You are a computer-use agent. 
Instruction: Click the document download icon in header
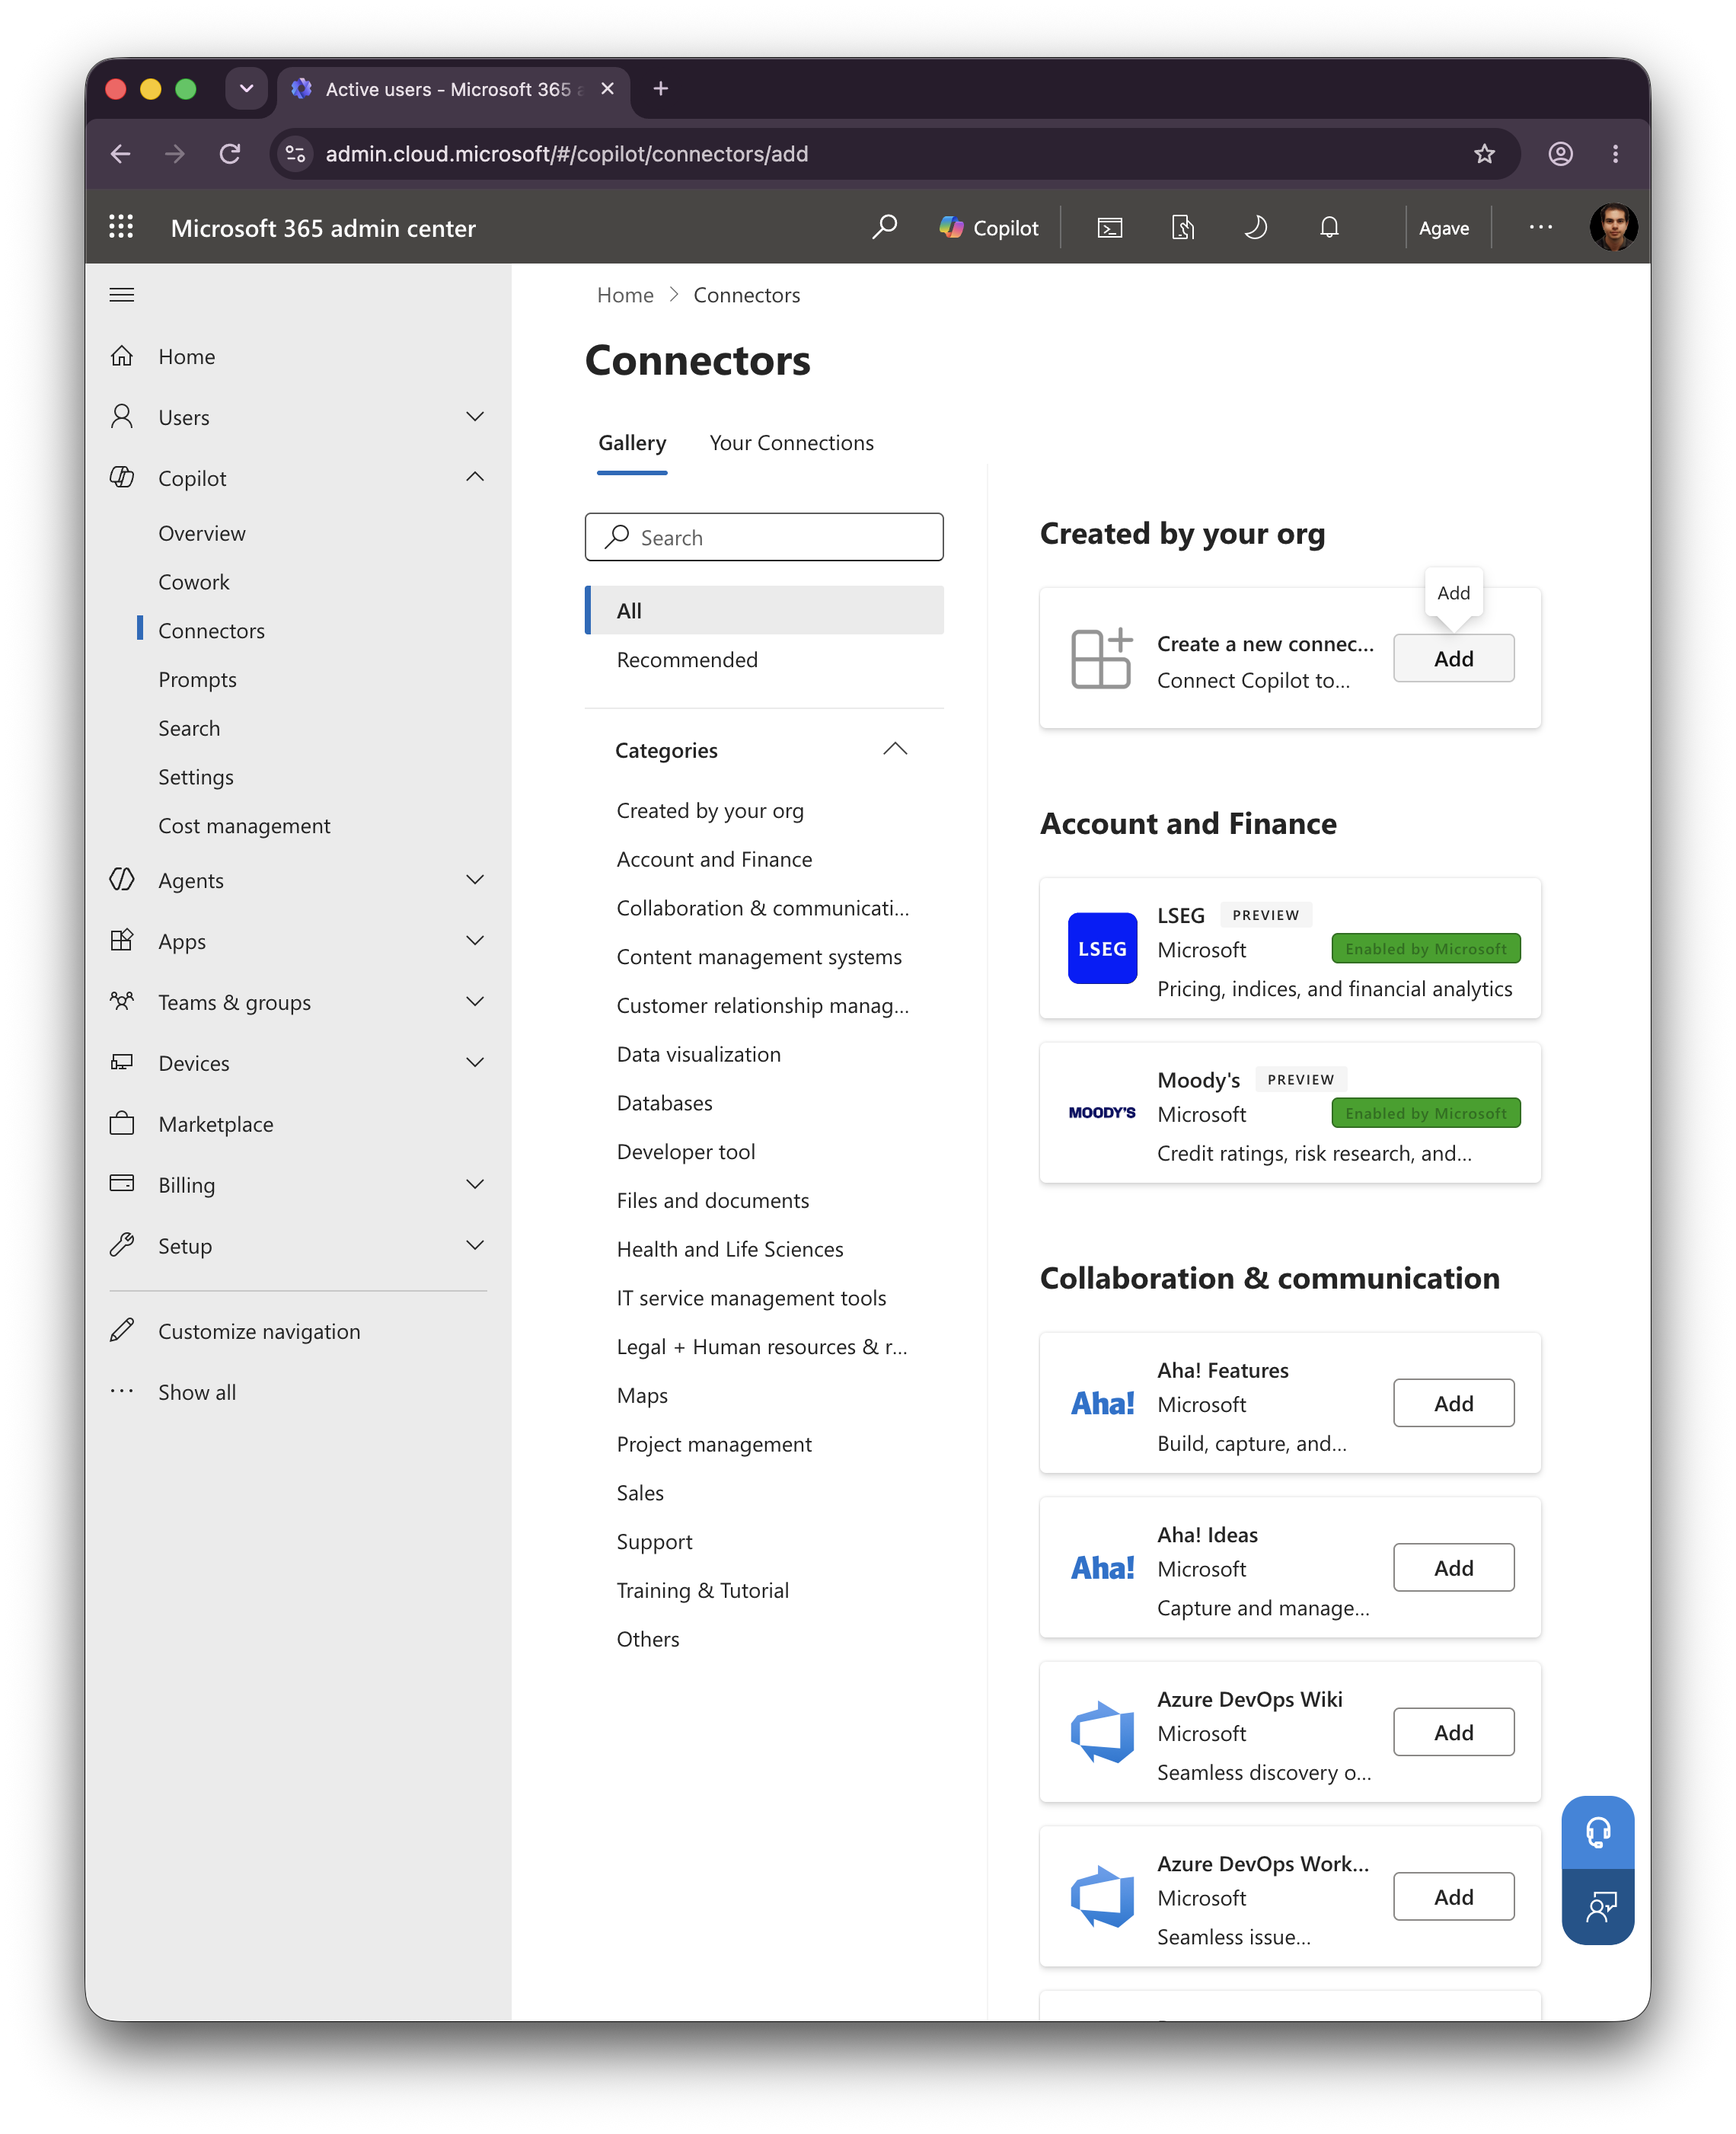(1182, 227)
